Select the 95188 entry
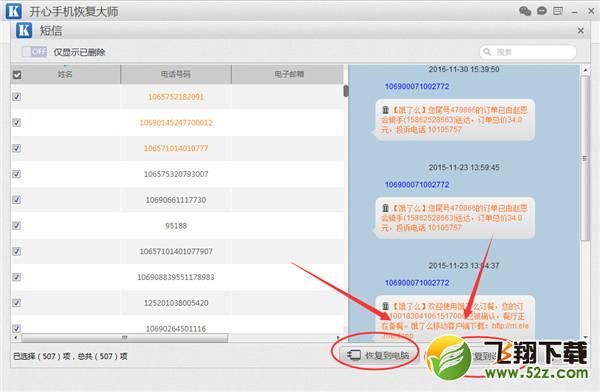 176,226
